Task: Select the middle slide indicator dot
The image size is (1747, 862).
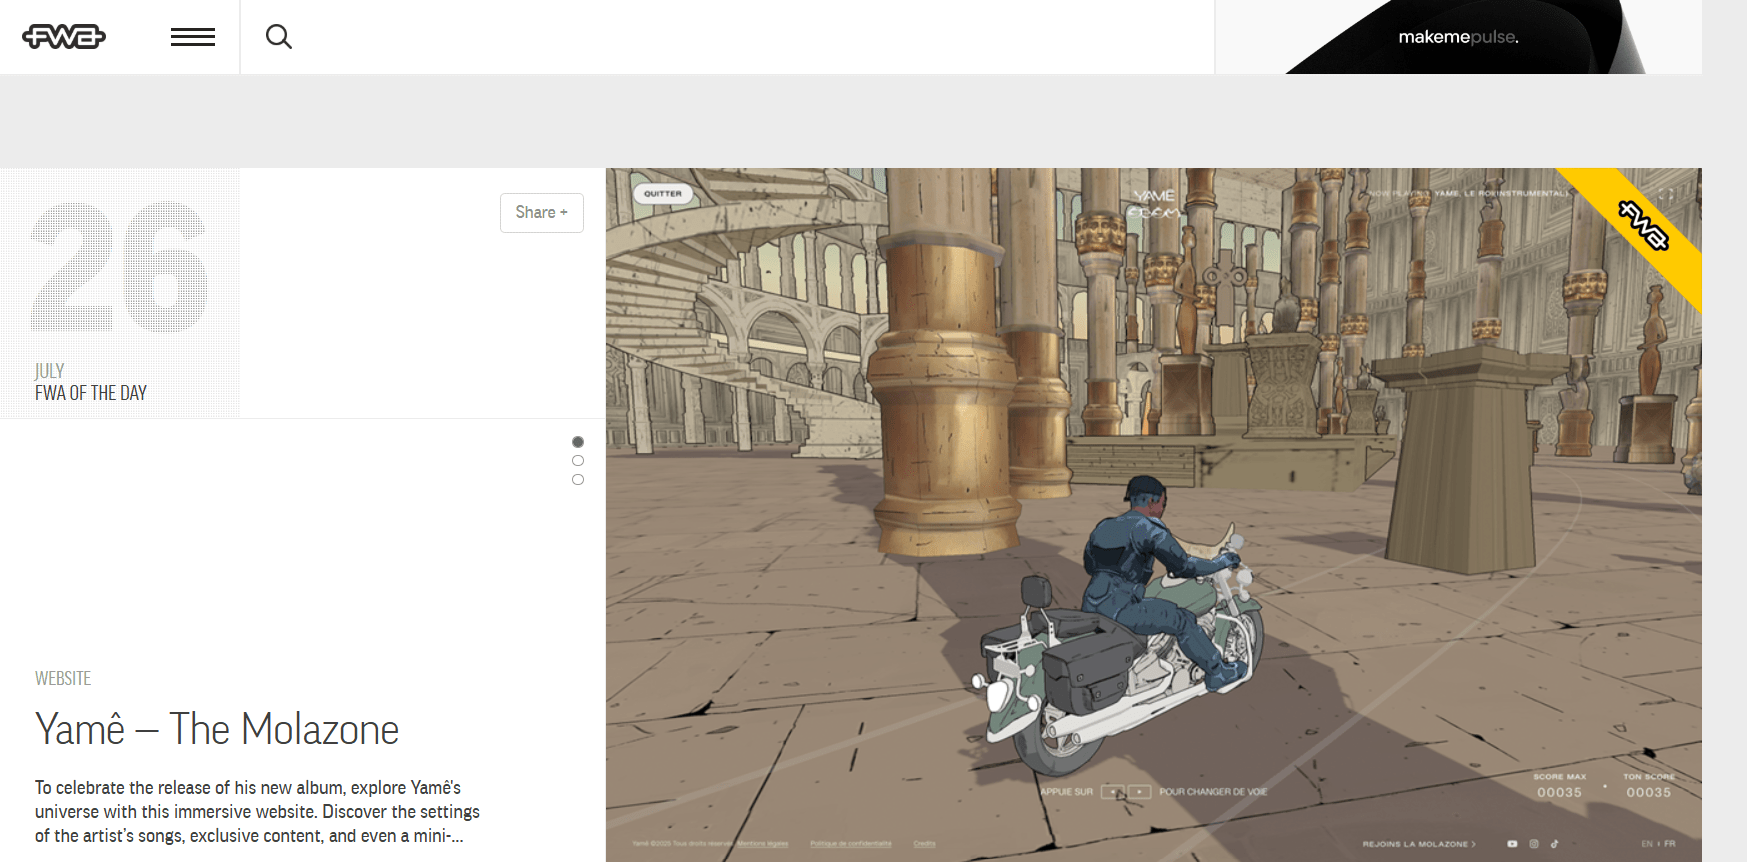Action: point(578,461)
